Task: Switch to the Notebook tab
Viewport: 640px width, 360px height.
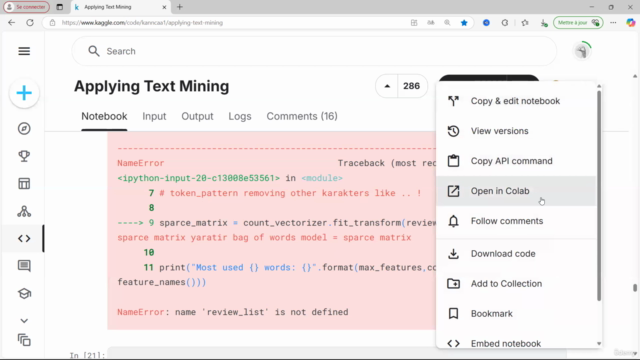Action: click(x=104, y=116)
